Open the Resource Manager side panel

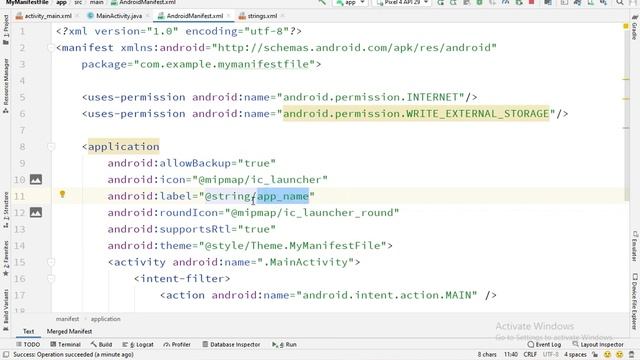(6, 86)
